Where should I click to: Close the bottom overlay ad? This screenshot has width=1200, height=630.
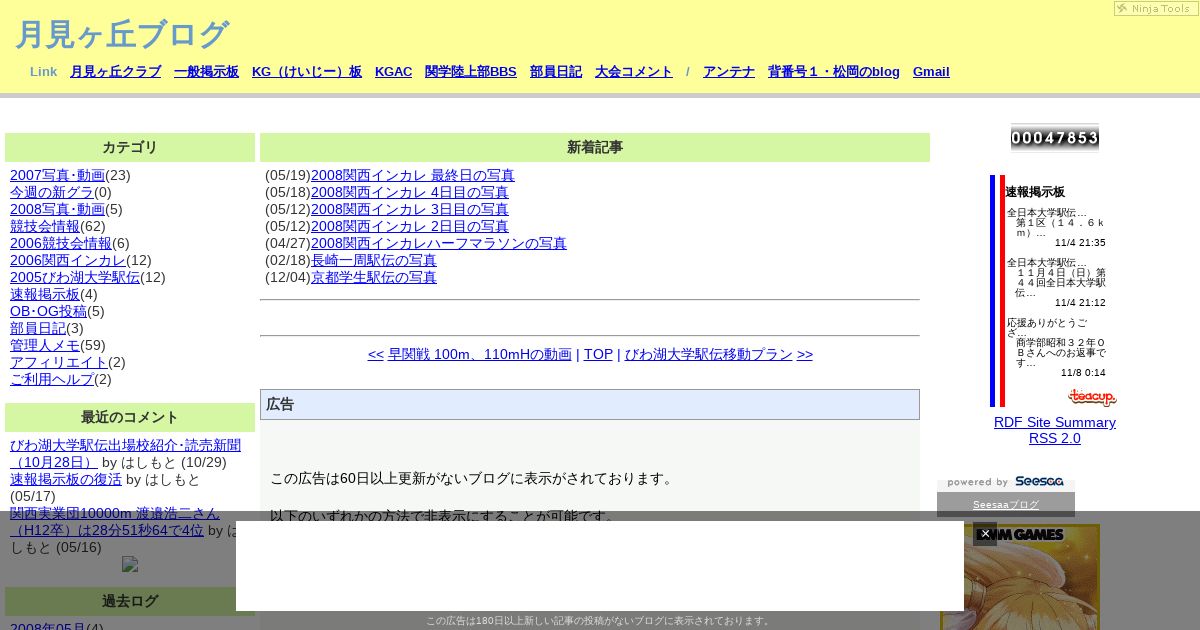pyautogui.click(x=985, y=534)
